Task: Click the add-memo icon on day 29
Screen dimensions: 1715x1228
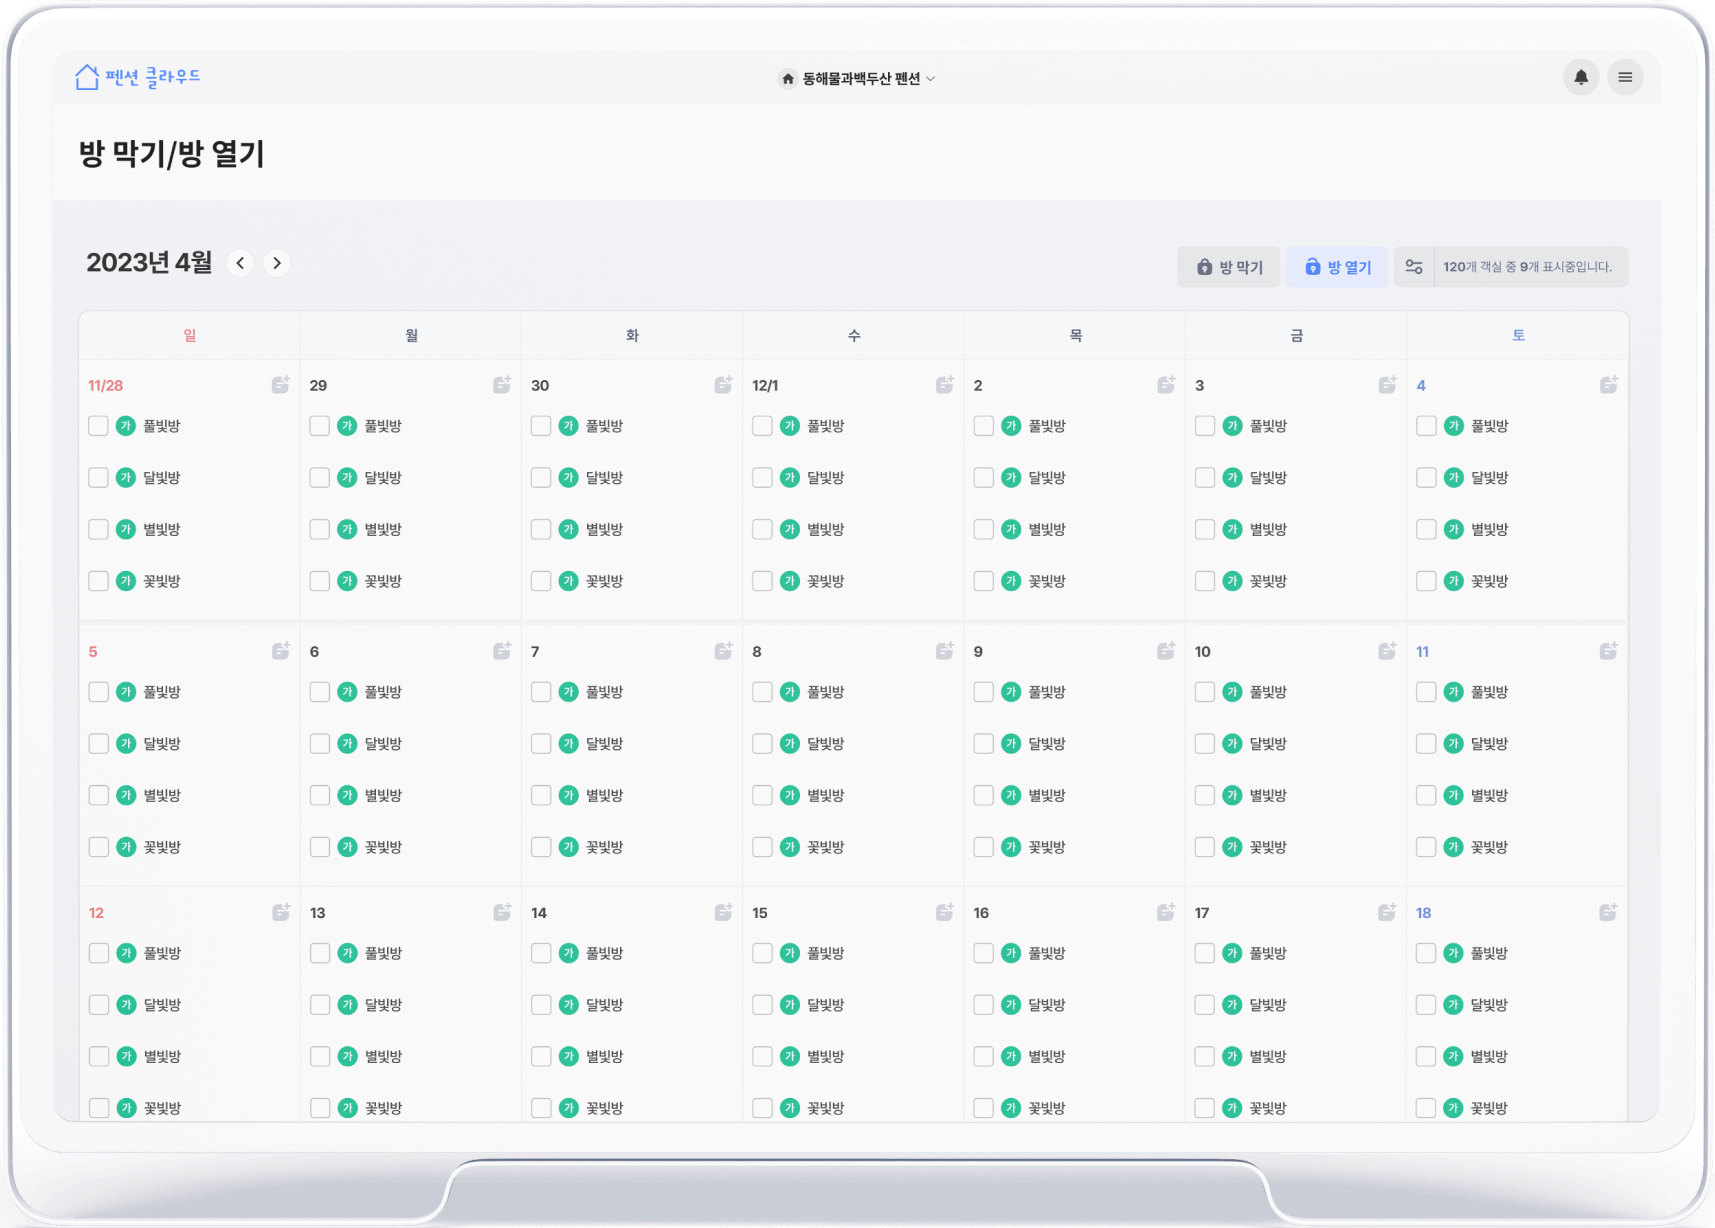Action: tap(502, 385)
